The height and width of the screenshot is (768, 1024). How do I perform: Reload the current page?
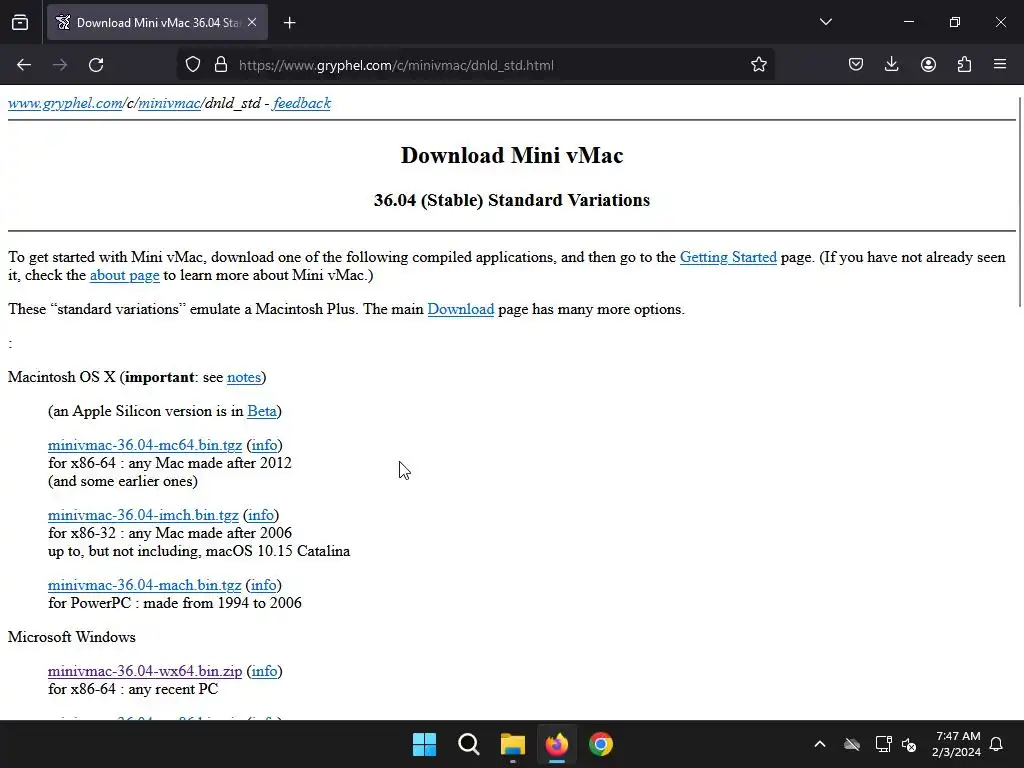click(96, 65)
